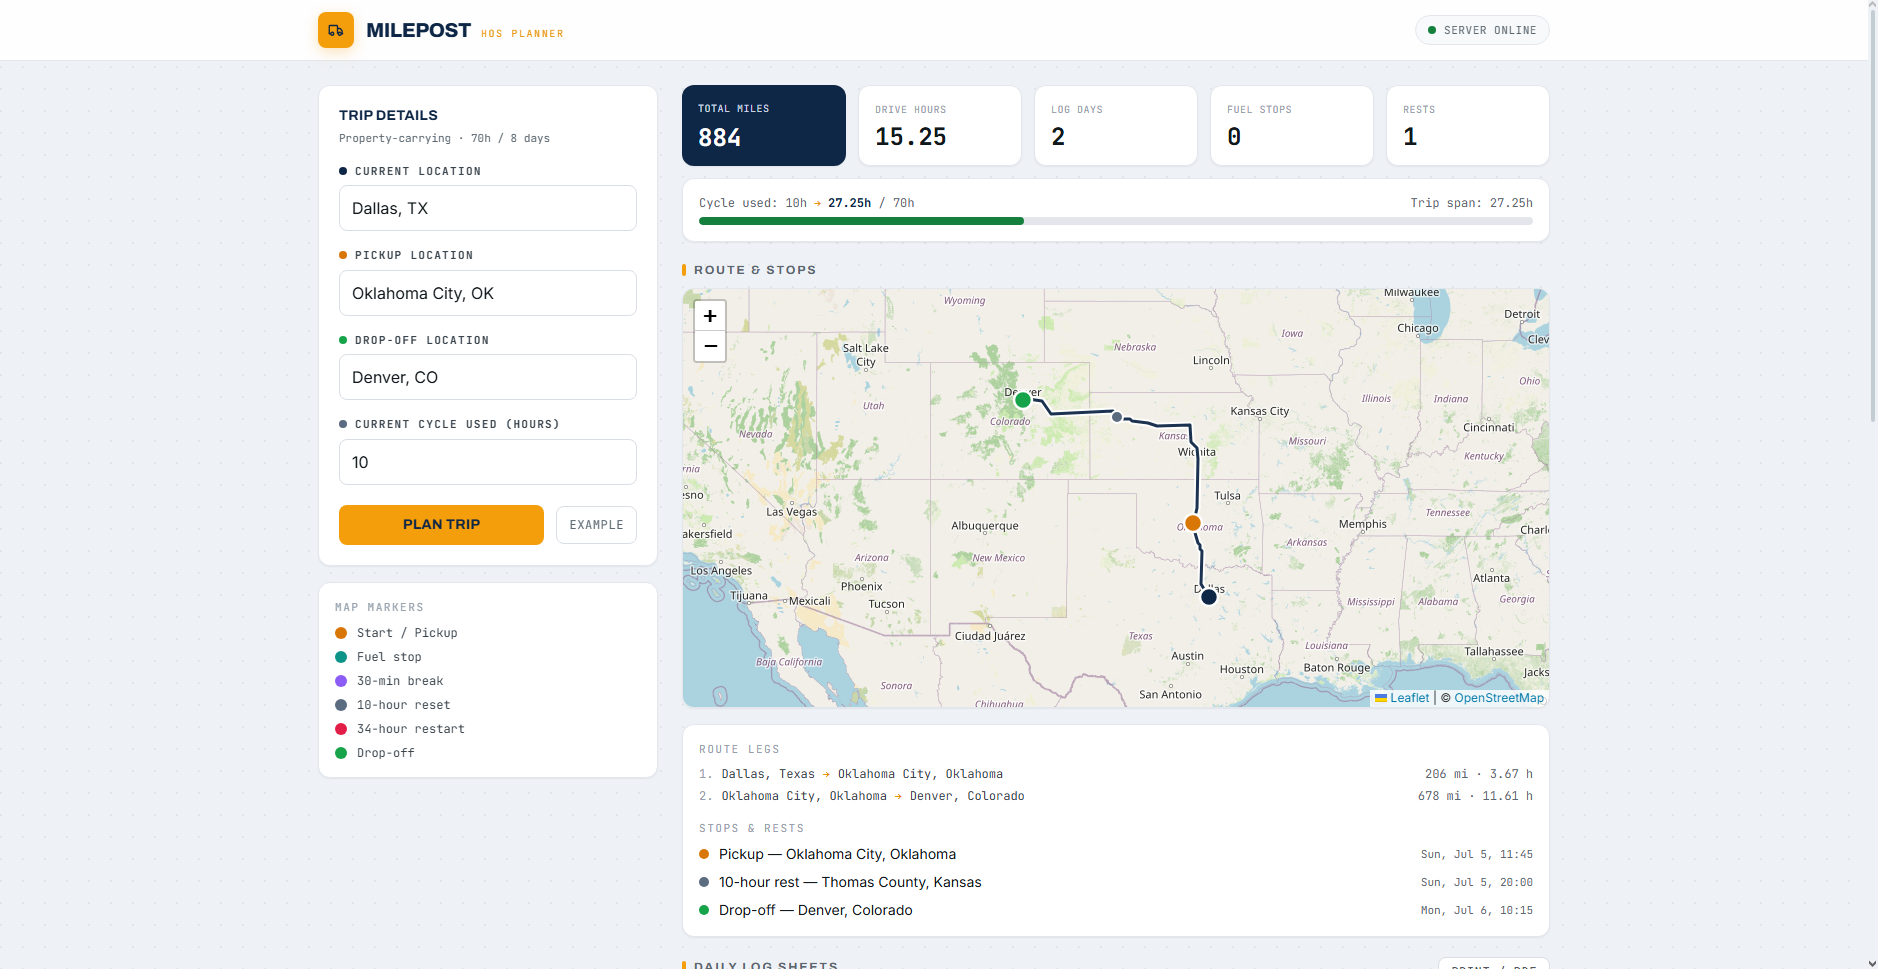Click the Milepost truck logo icon
Screen dimensions: 1878x969
click(336, 30)
